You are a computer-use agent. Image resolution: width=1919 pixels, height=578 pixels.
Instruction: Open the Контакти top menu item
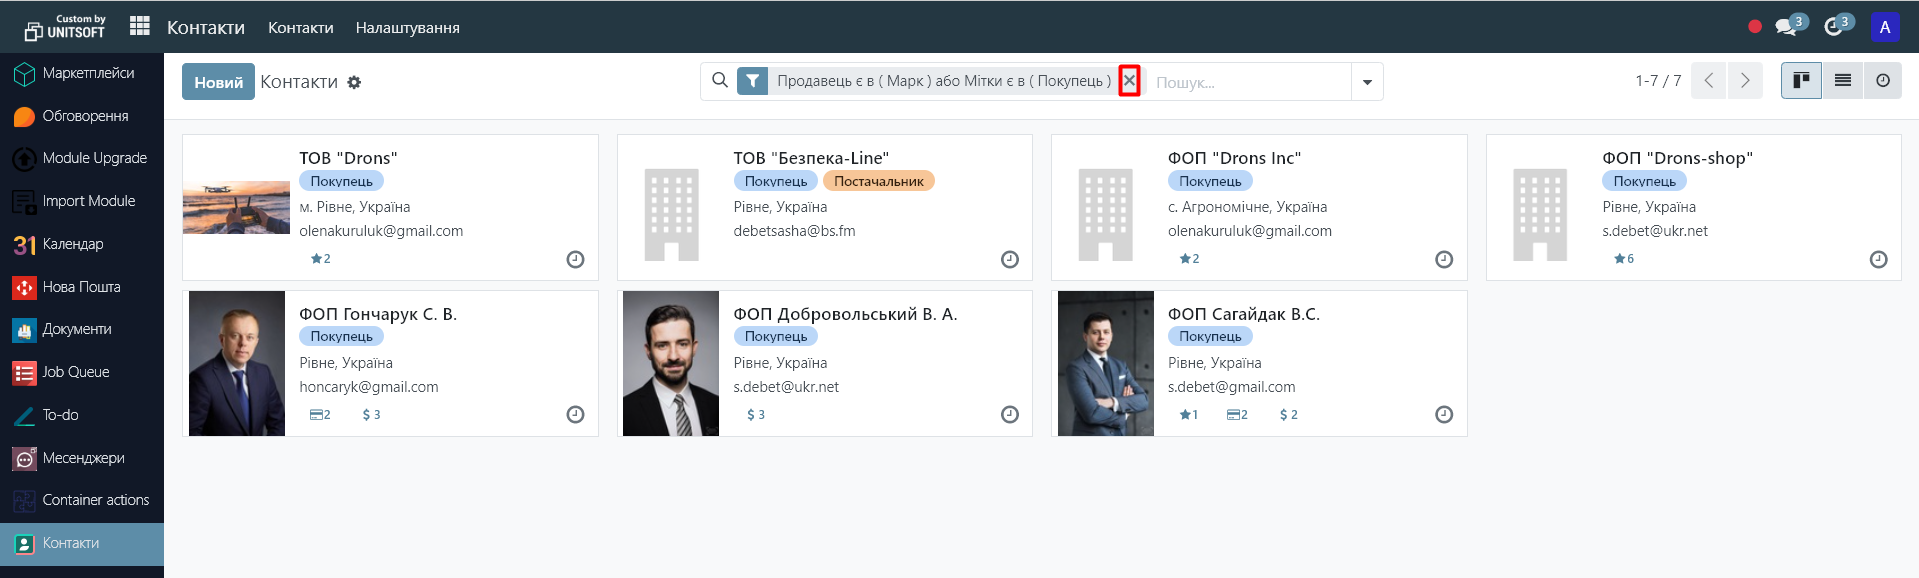point(300,28)
